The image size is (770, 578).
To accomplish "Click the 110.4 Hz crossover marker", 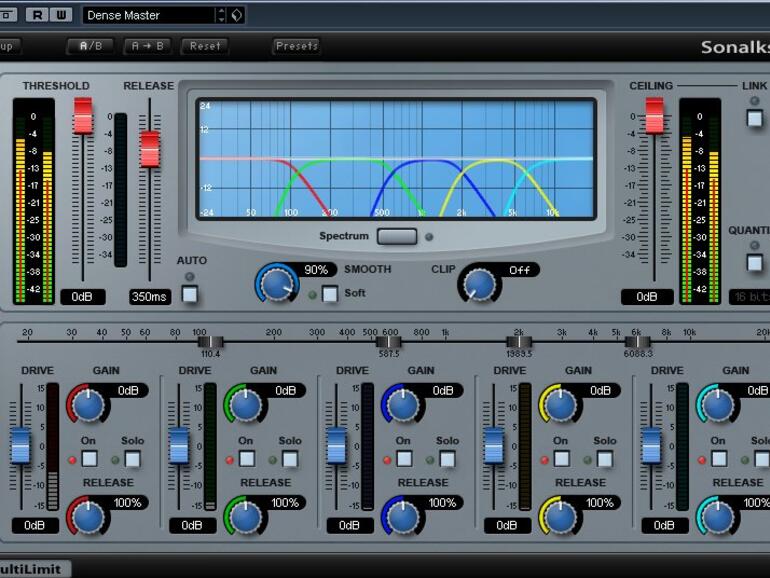I will click(210, 343).
